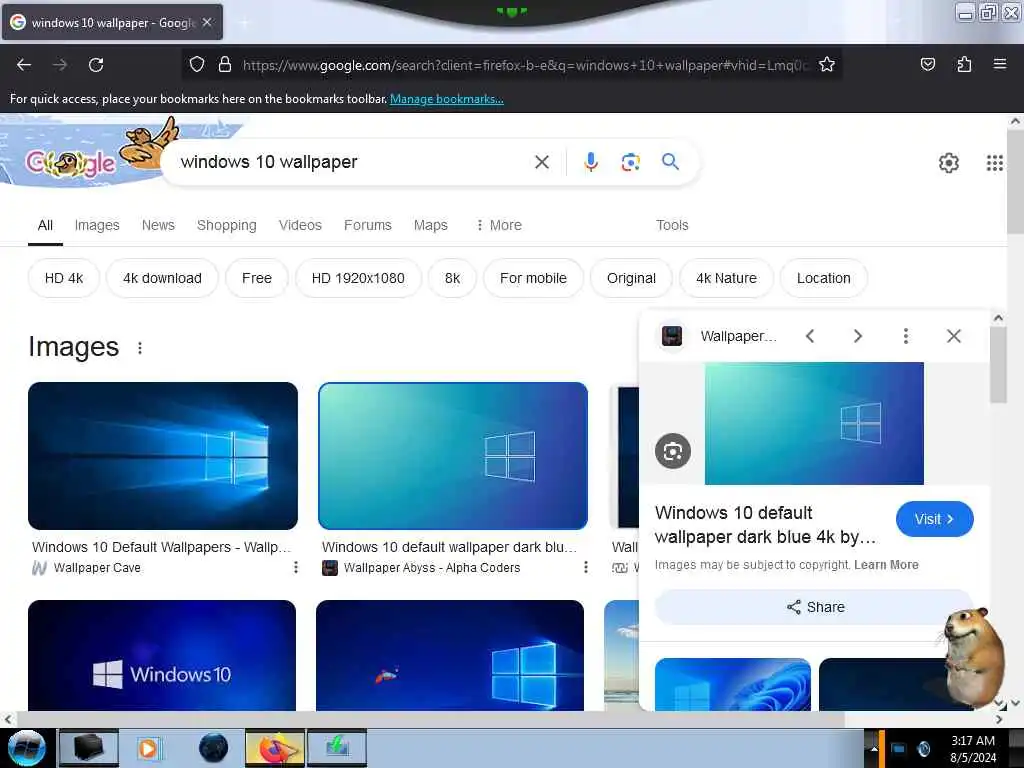Expand the More search categories menu
The image size is (1024, 768).
499,225
